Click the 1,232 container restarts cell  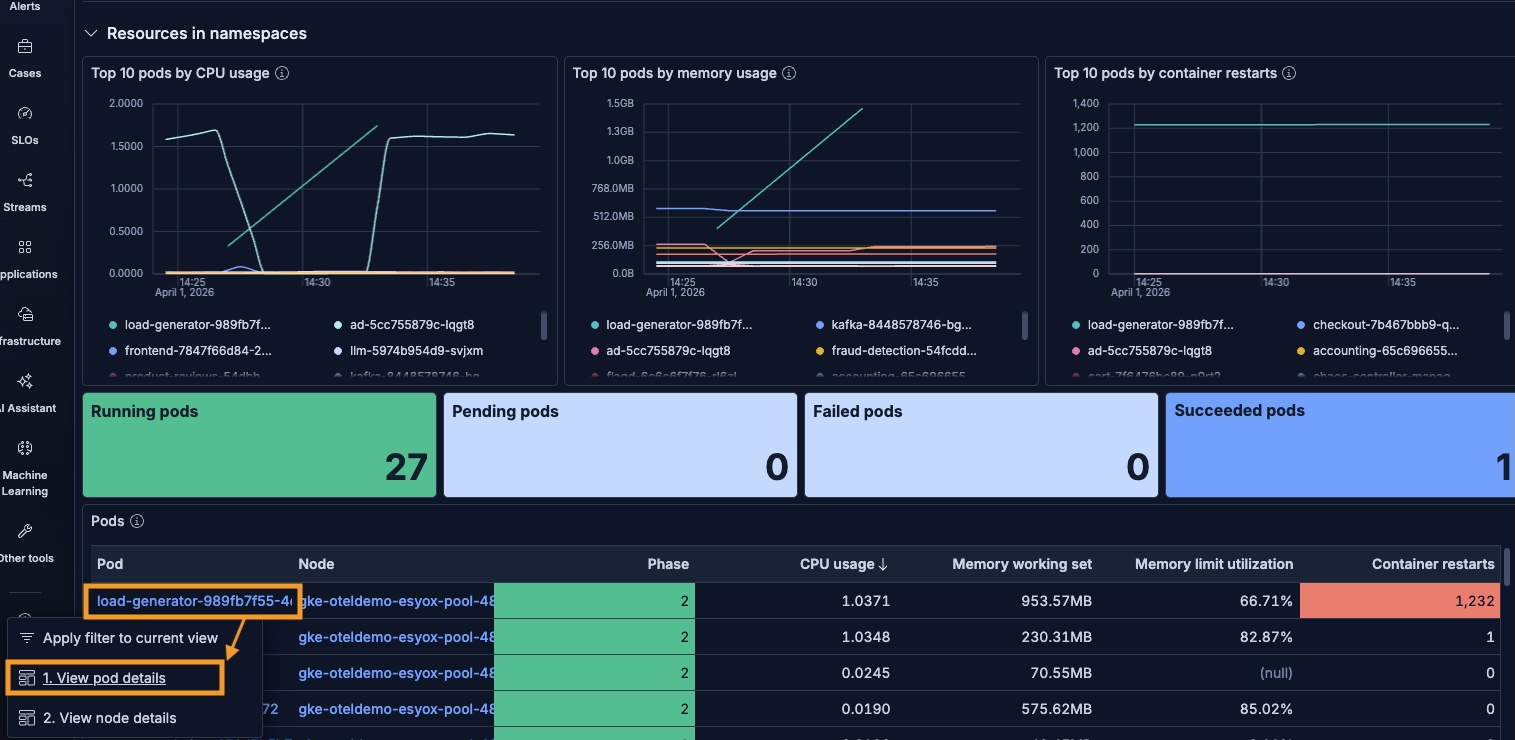tap(1400, 601)
